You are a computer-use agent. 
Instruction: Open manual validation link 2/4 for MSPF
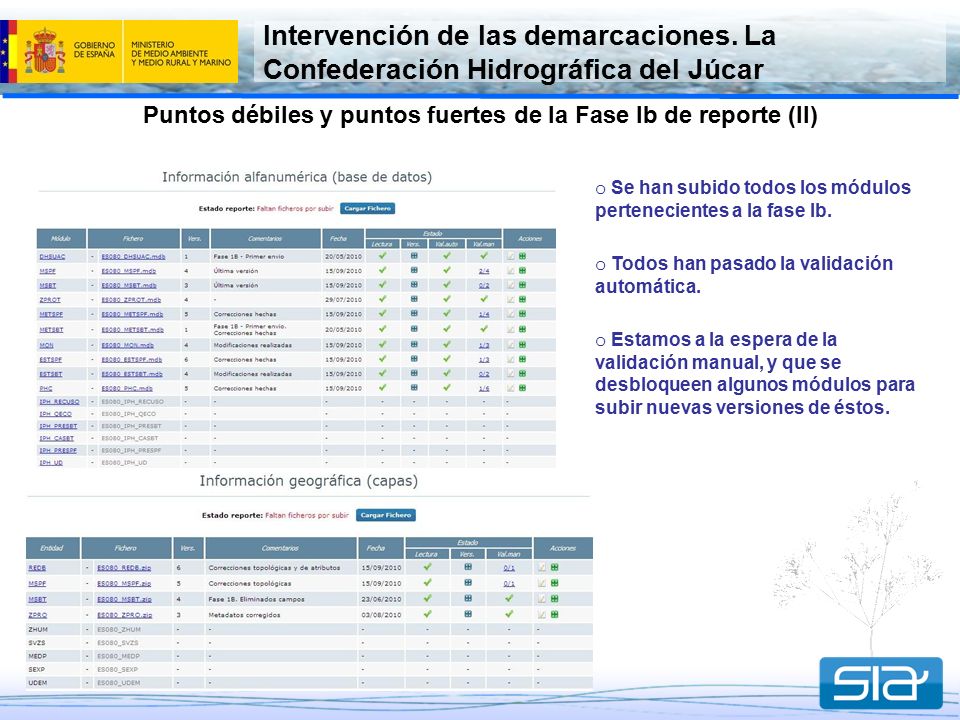[484, 271]
